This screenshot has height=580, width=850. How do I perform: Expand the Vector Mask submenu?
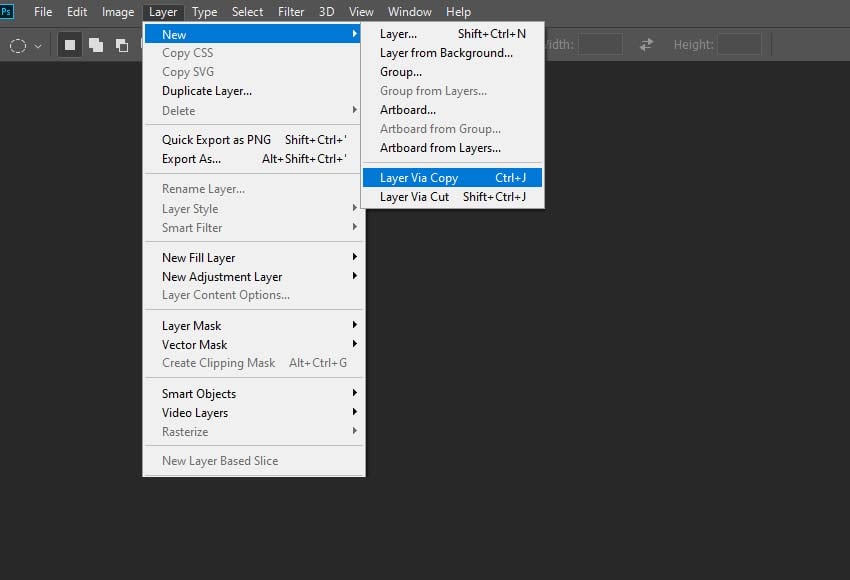click(253, 344)
